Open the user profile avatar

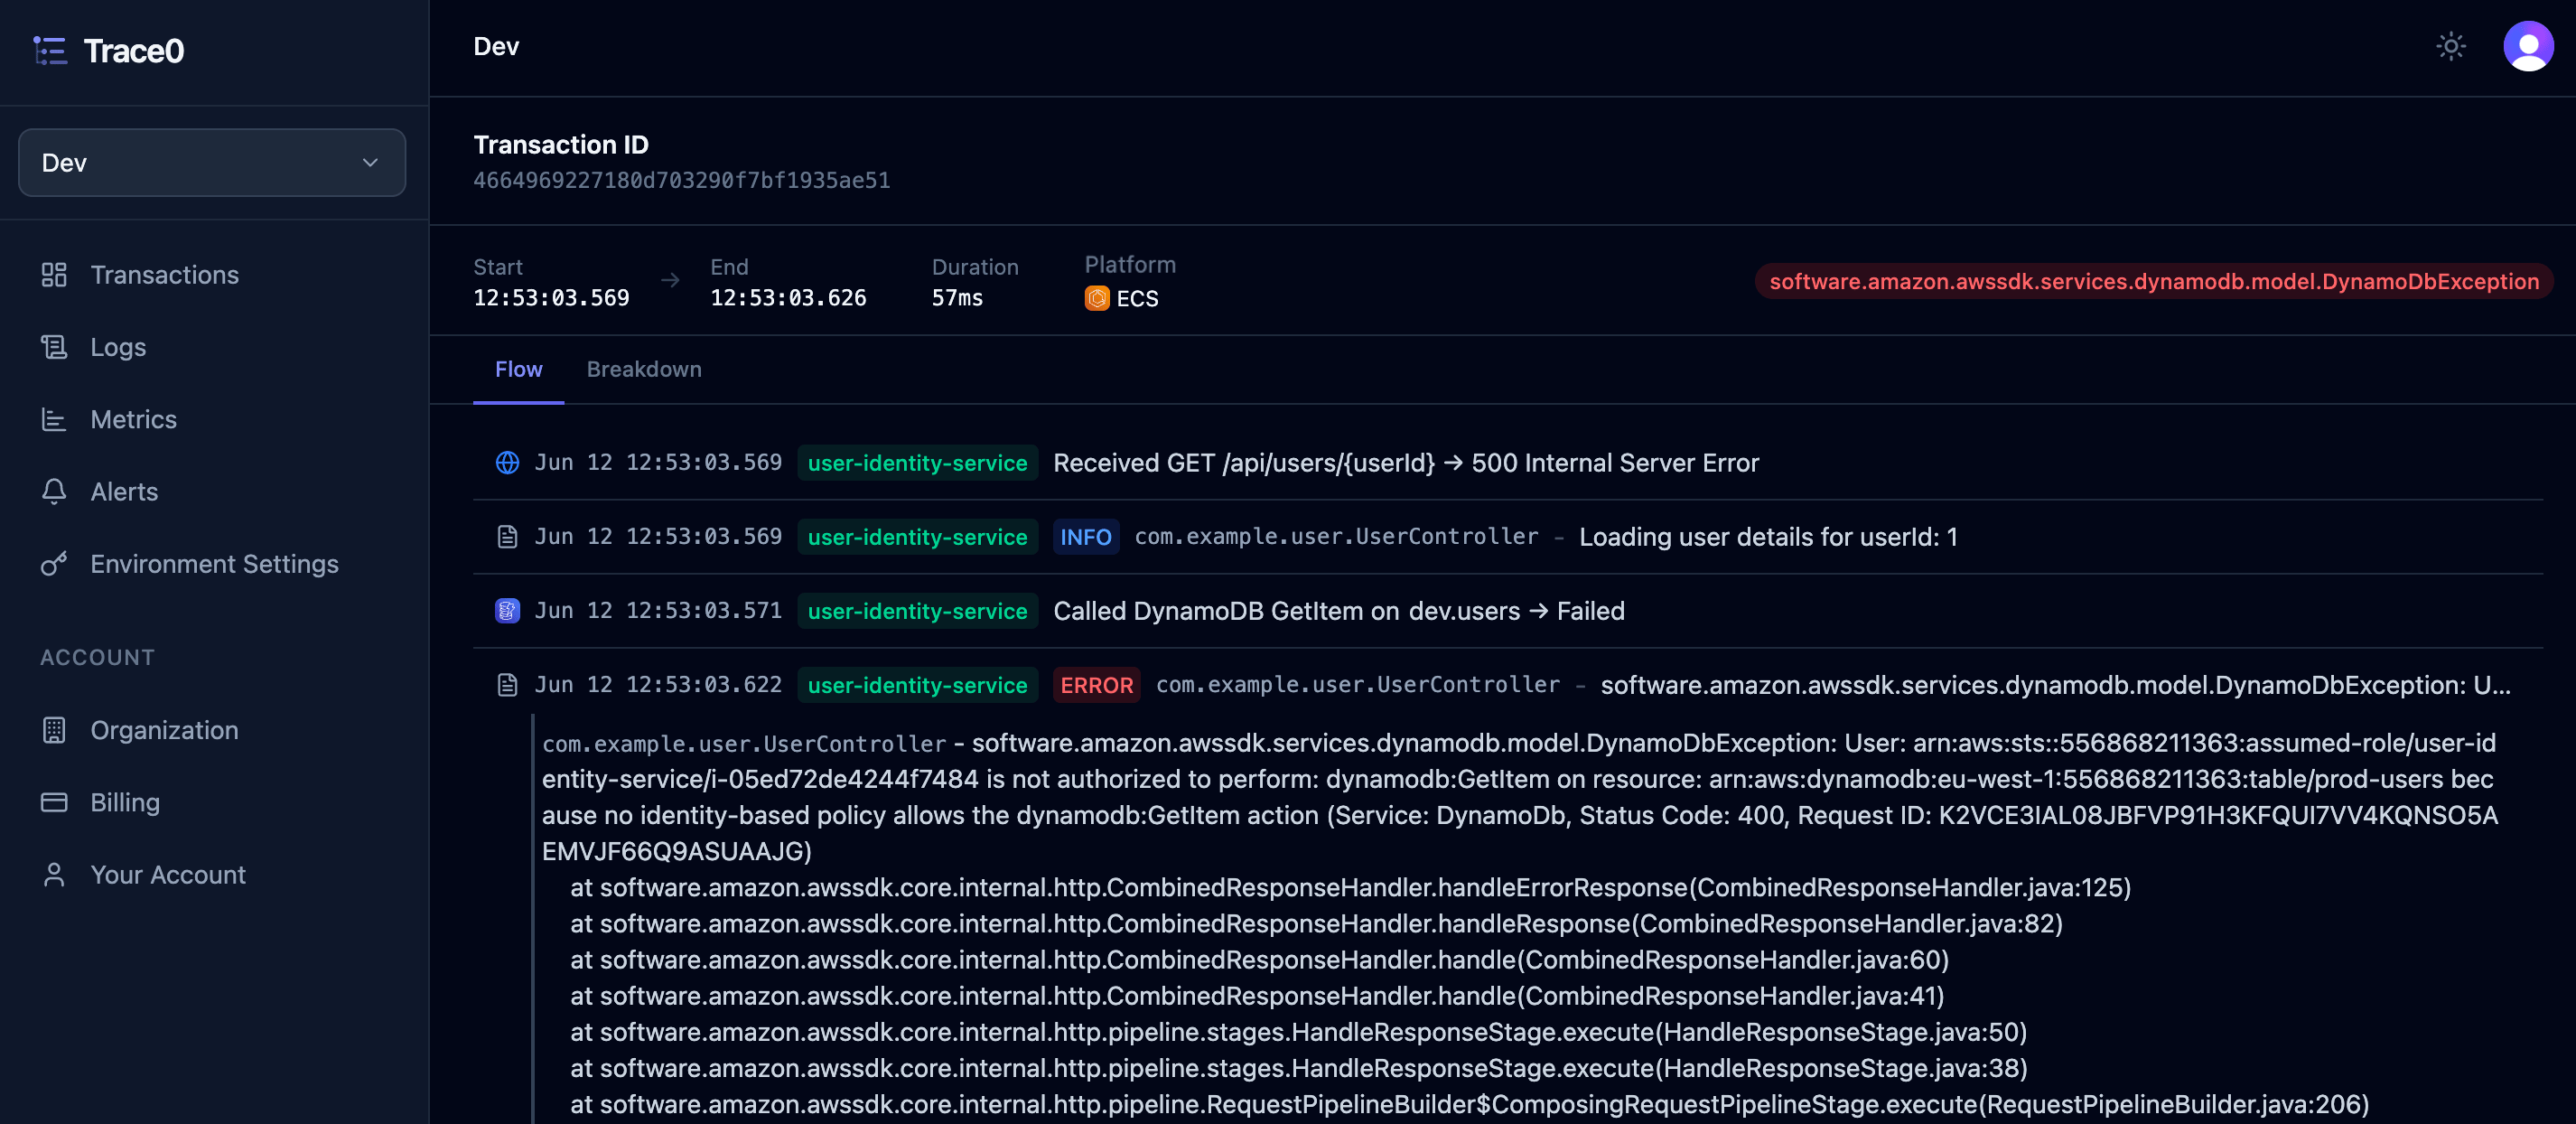point(2528,46)
